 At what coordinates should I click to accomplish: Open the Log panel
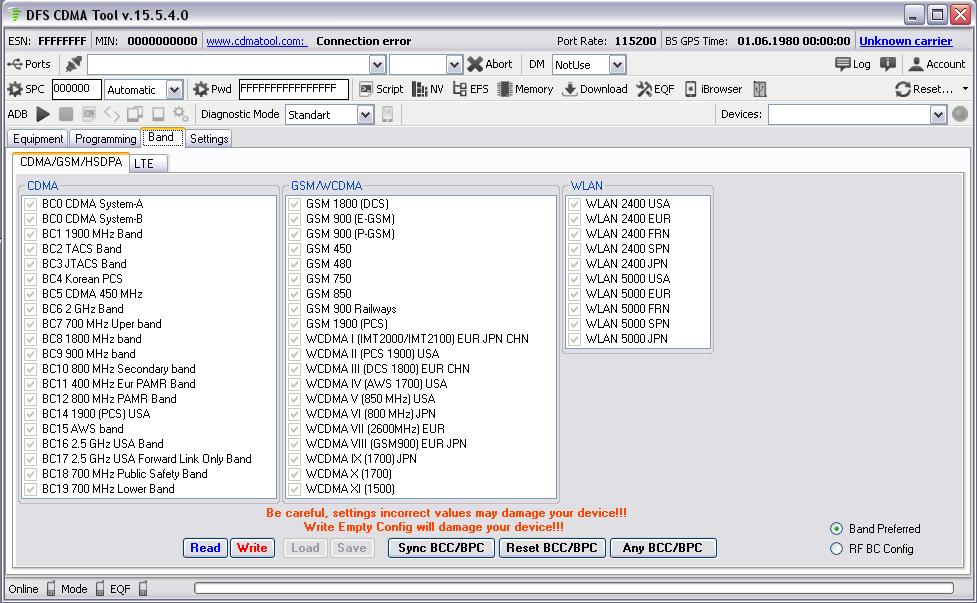coord(852,64)
